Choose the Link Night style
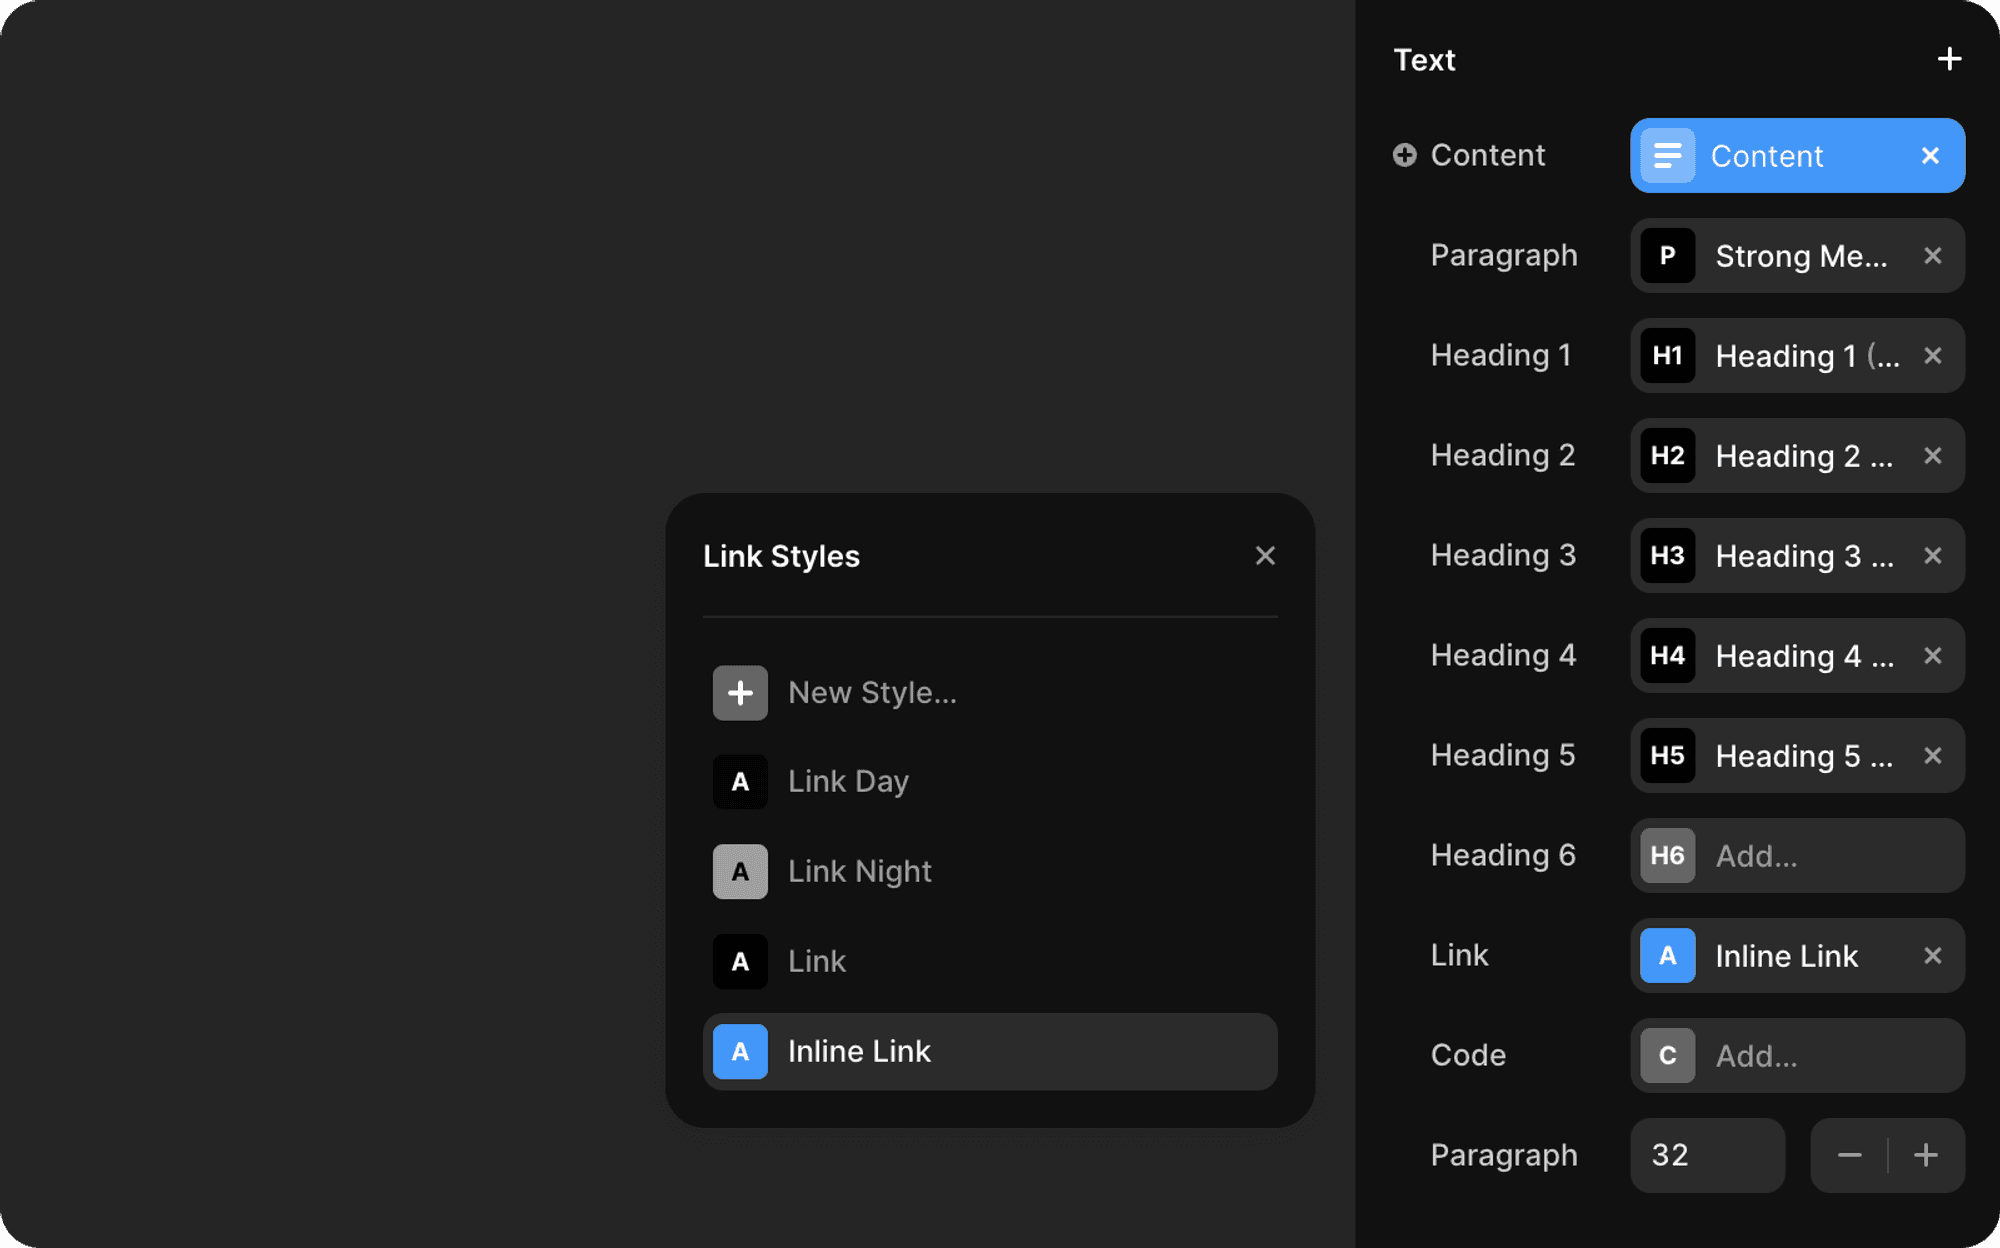This screenshot has height=1248, width=2000. (x=859, y=871)
